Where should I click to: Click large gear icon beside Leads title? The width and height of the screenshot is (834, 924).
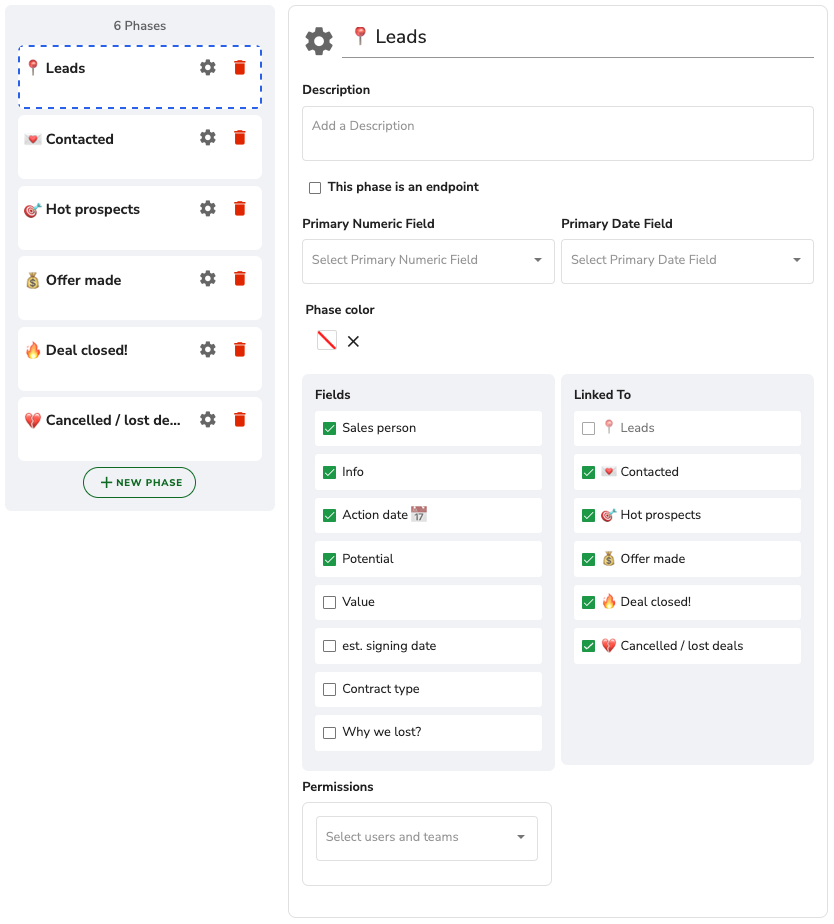click(x=319, y=41)
